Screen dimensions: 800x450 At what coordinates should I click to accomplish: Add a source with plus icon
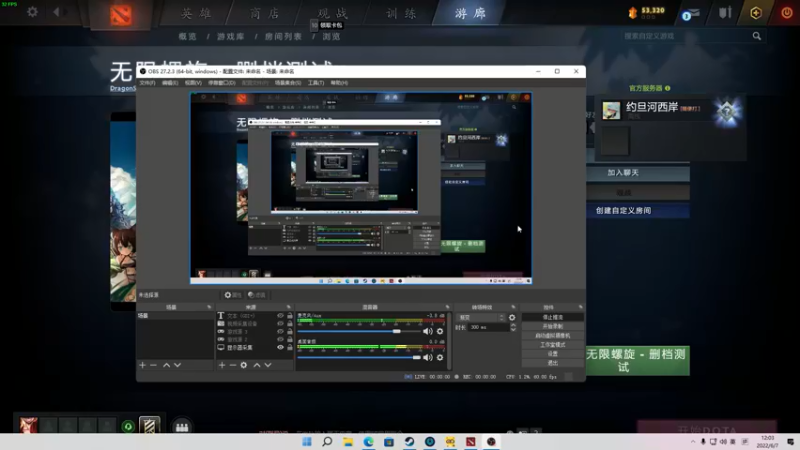click(221, 365)
